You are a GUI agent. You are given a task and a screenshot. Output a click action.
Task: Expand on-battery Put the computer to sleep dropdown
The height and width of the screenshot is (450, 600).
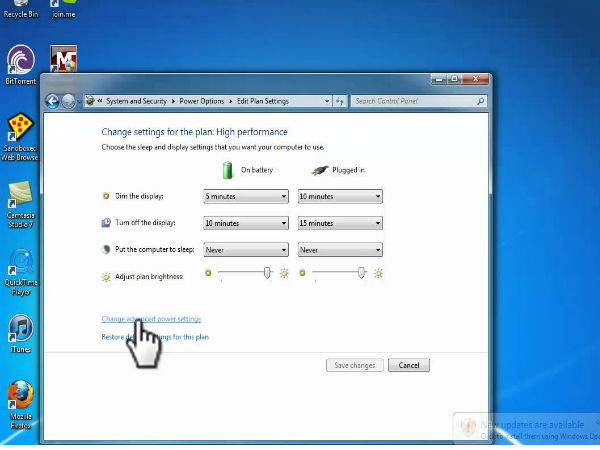(x=245, y=250)
